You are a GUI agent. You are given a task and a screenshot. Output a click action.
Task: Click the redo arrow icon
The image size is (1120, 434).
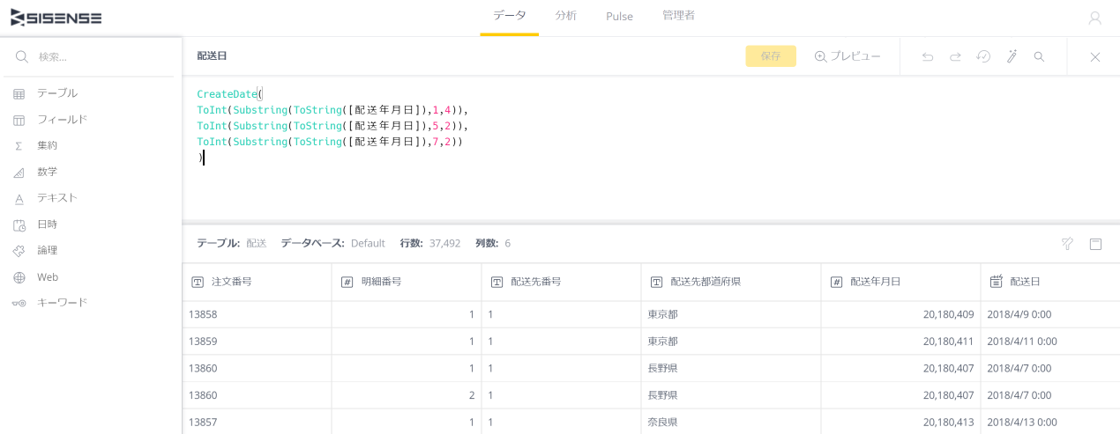click(955, 57)
